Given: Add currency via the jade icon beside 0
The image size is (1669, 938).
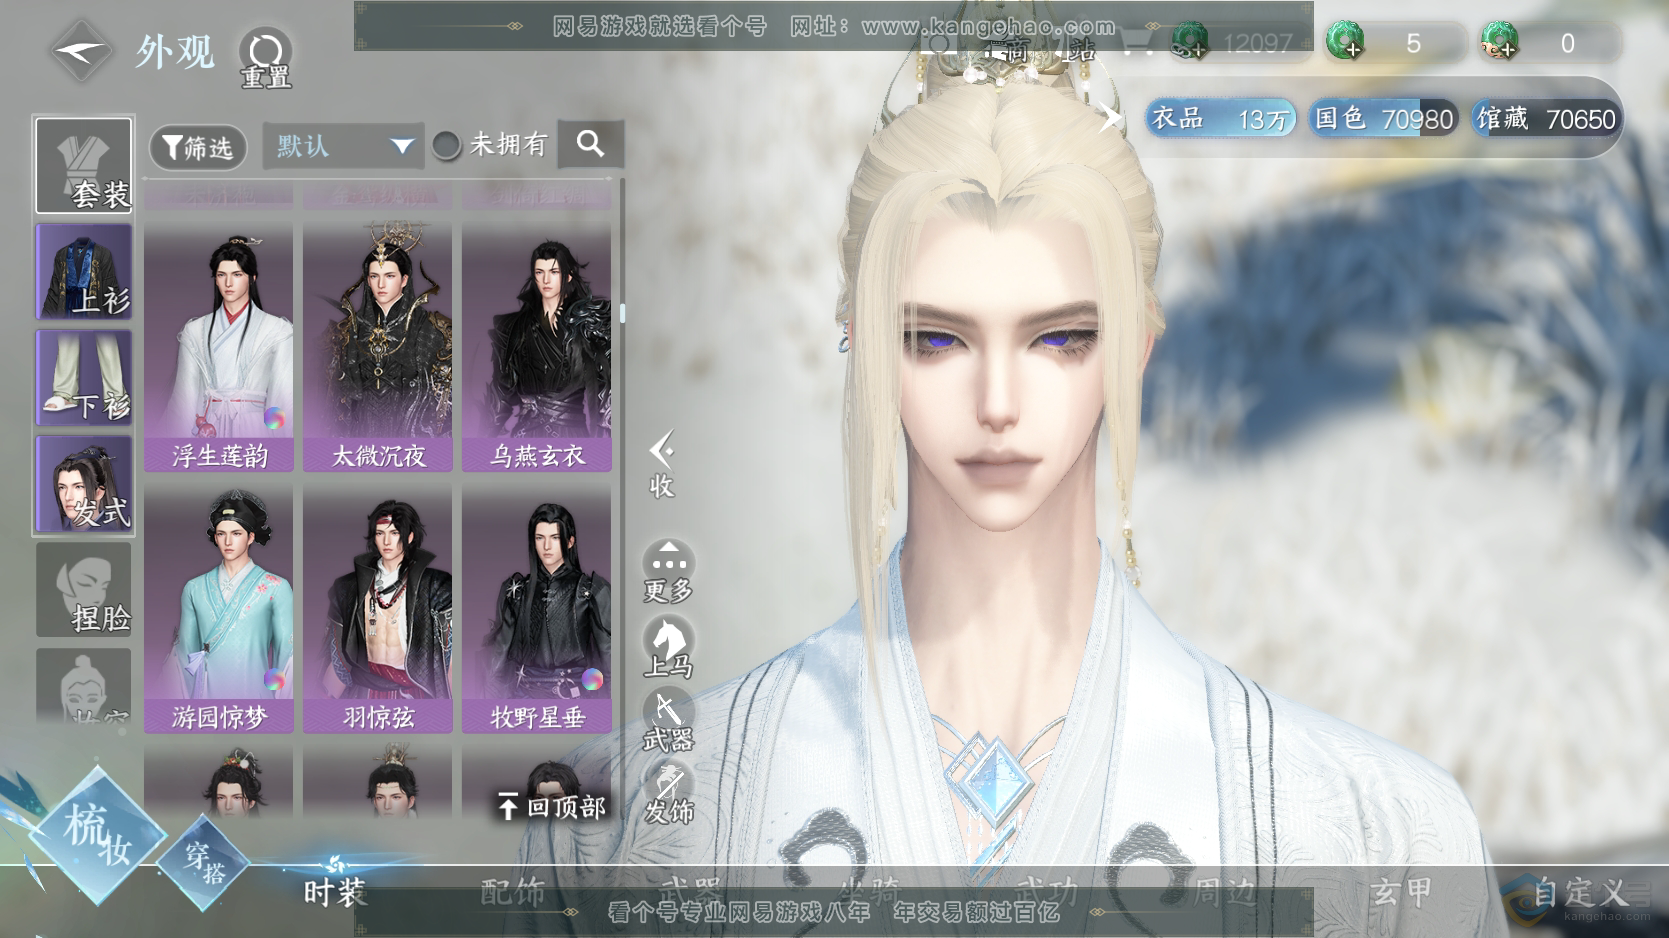Looking at the screenshot, I should tap(1499, 42).
